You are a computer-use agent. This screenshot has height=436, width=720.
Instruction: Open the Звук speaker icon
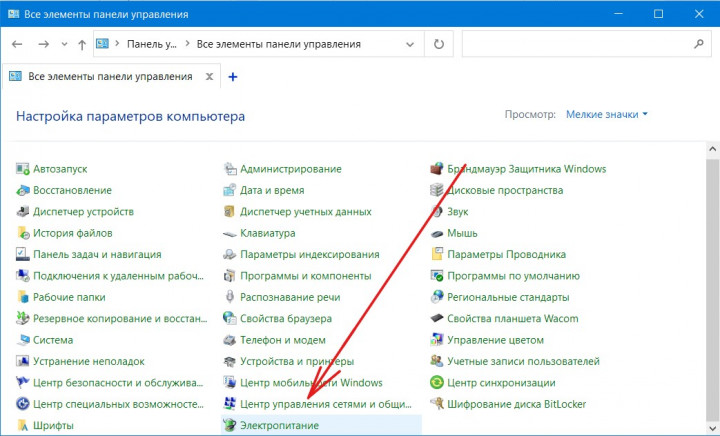click(x=438, y=211)
